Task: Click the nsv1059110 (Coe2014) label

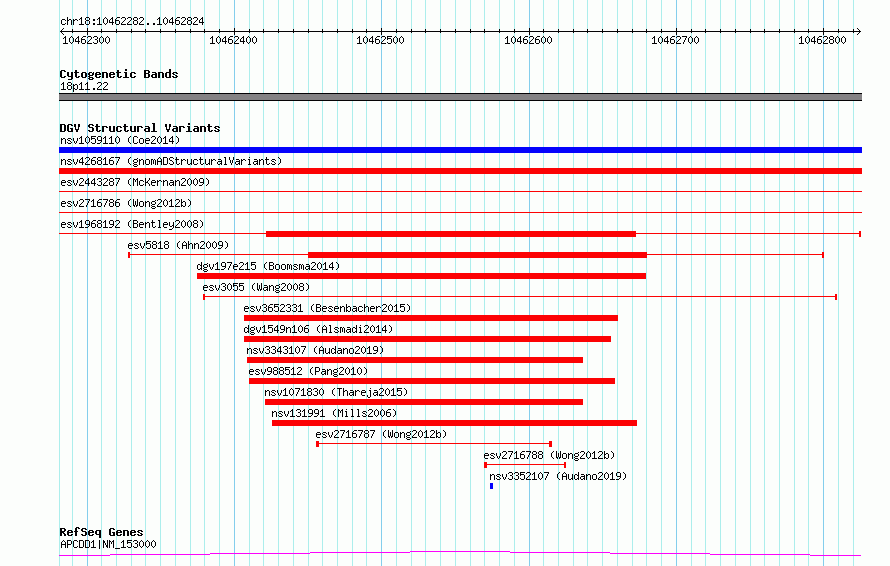Action: [120, 140]
